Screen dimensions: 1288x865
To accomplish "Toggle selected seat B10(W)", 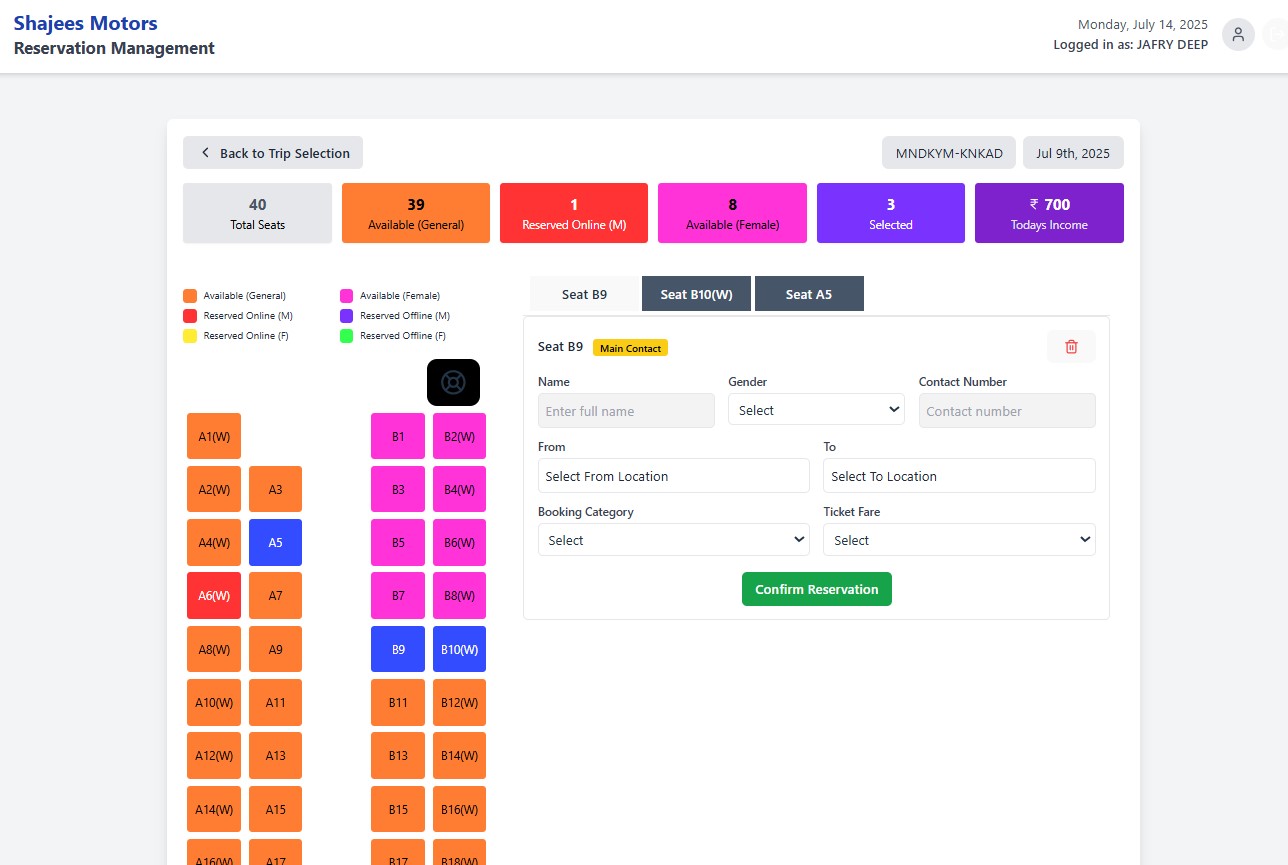I will (459, 649).
